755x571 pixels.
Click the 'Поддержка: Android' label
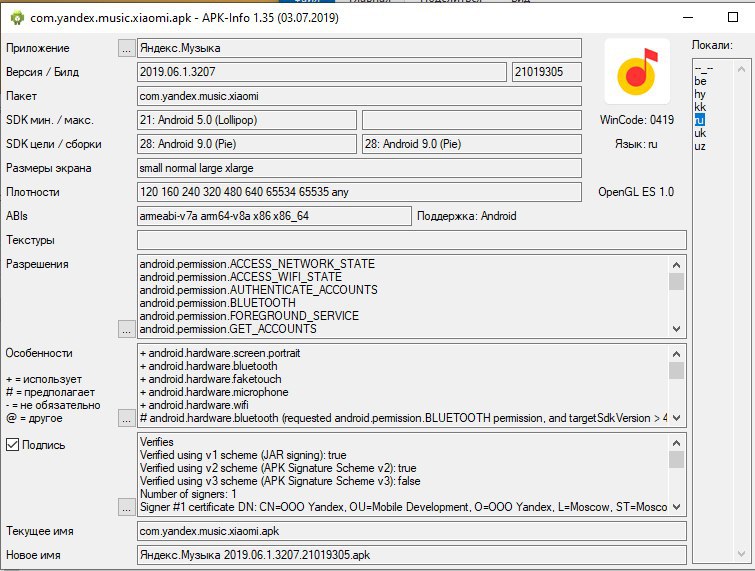click(x=467, y=216)
